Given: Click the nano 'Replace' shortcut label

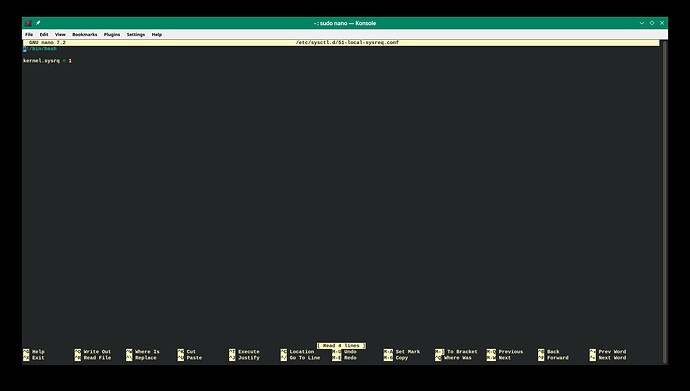Looking at the screenshot, I should pyautogui.click(x=146, y=358).
